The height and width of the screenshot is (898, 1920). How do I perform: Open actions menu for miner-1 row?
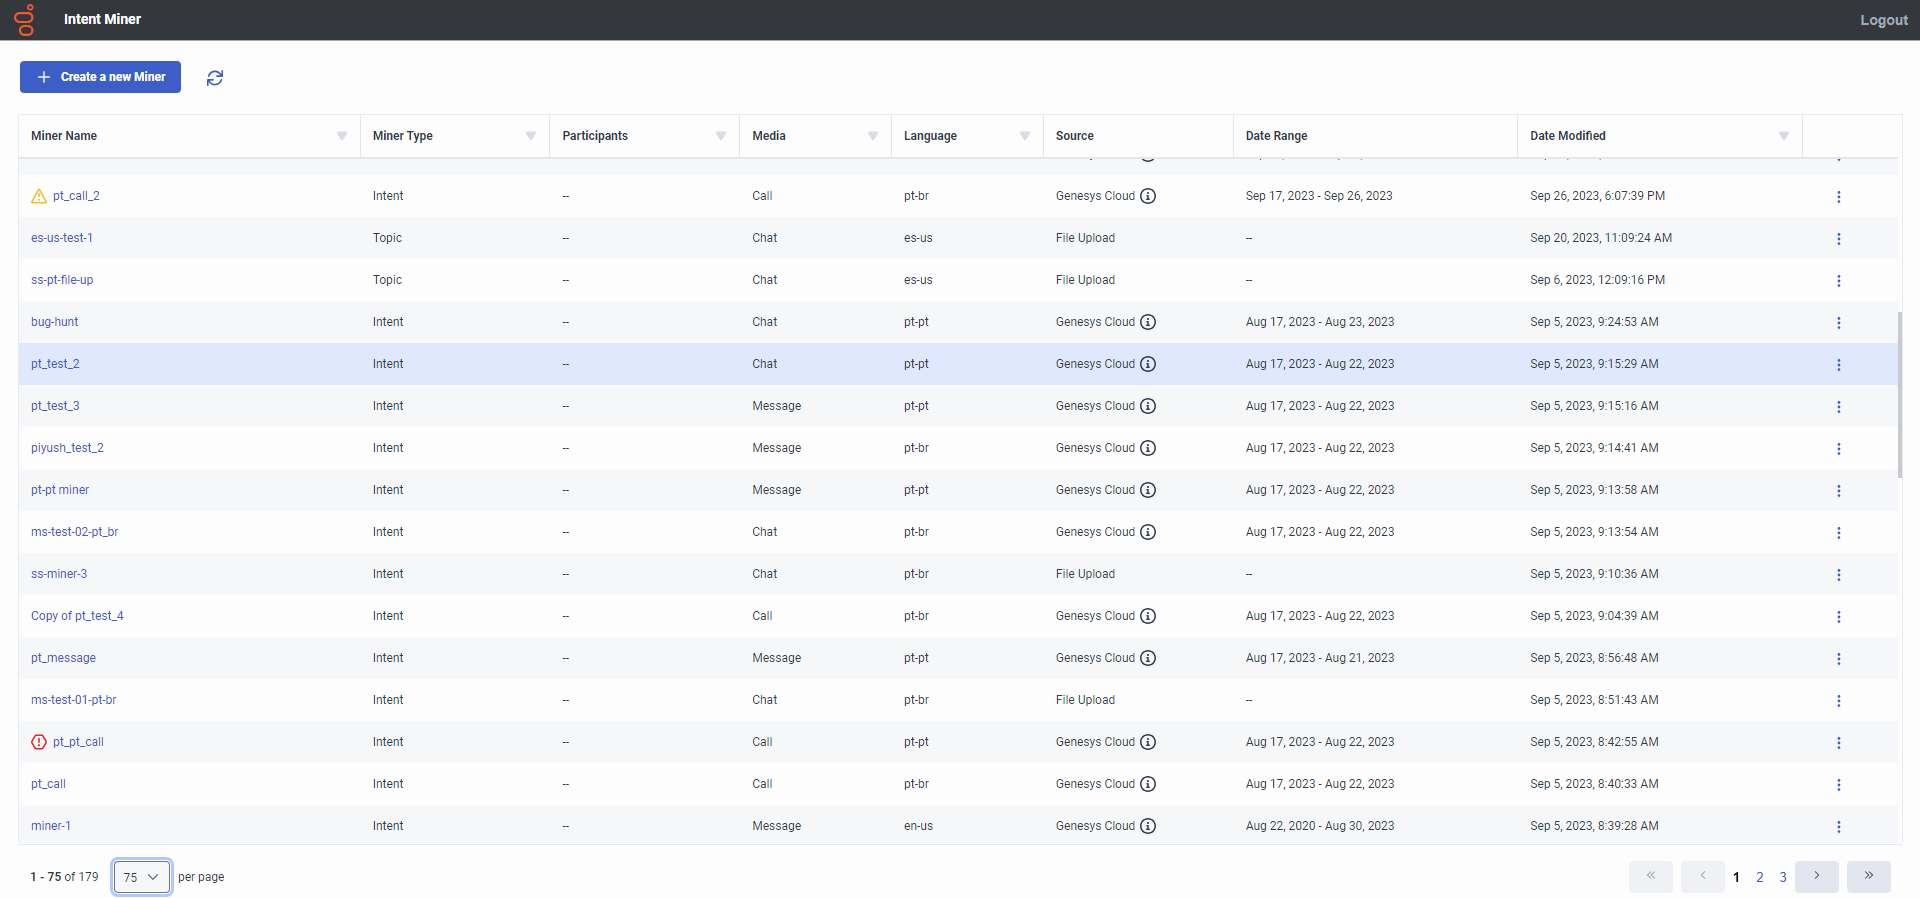pos(1838,827)
